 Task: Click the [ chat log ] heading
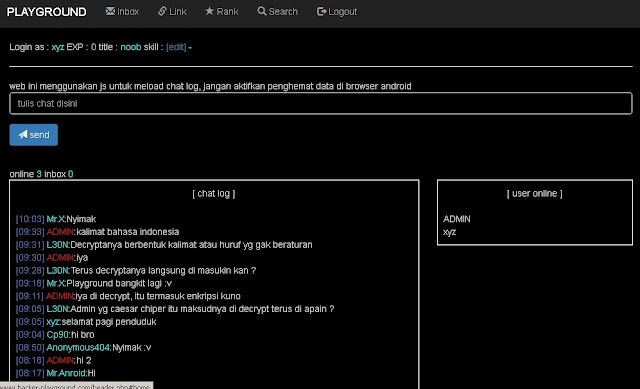[x=214, y=193]
